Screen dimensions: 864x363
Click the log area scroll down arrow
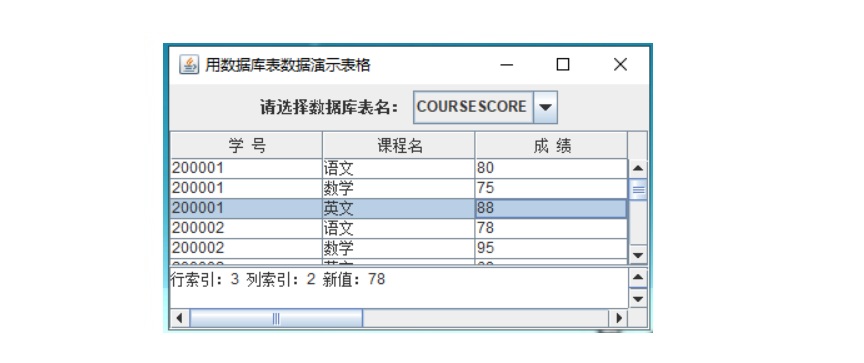[x=638, y=299]
